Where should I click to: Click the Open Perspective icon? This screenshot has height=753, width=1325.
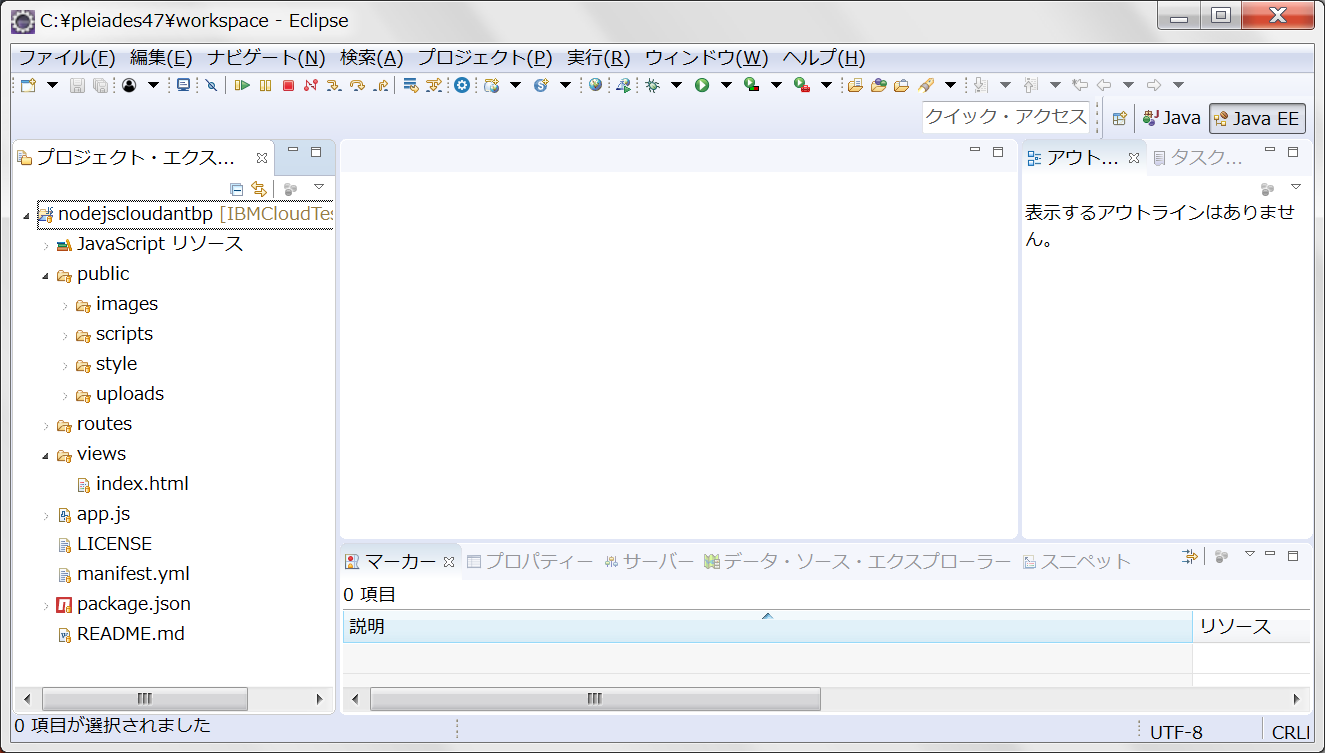point(1120,118)
